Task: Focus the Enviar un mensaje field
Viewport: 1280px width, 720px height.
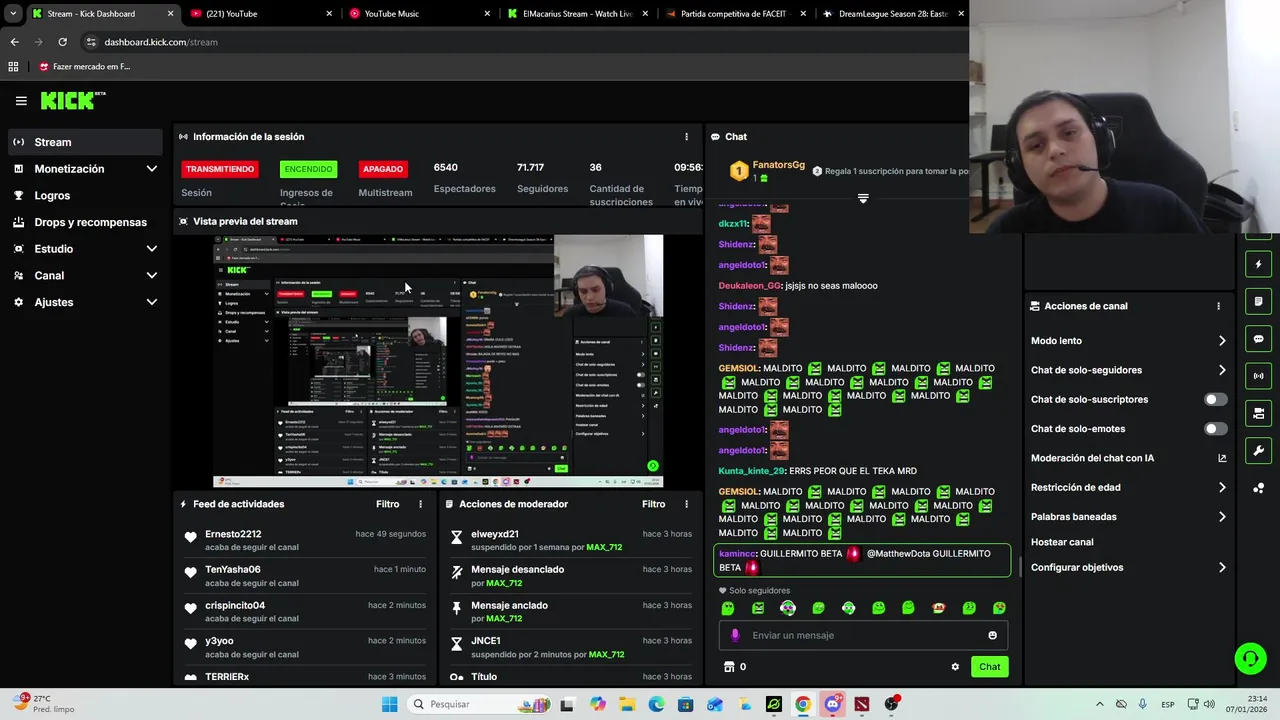Action: click(x=863, y=635)
